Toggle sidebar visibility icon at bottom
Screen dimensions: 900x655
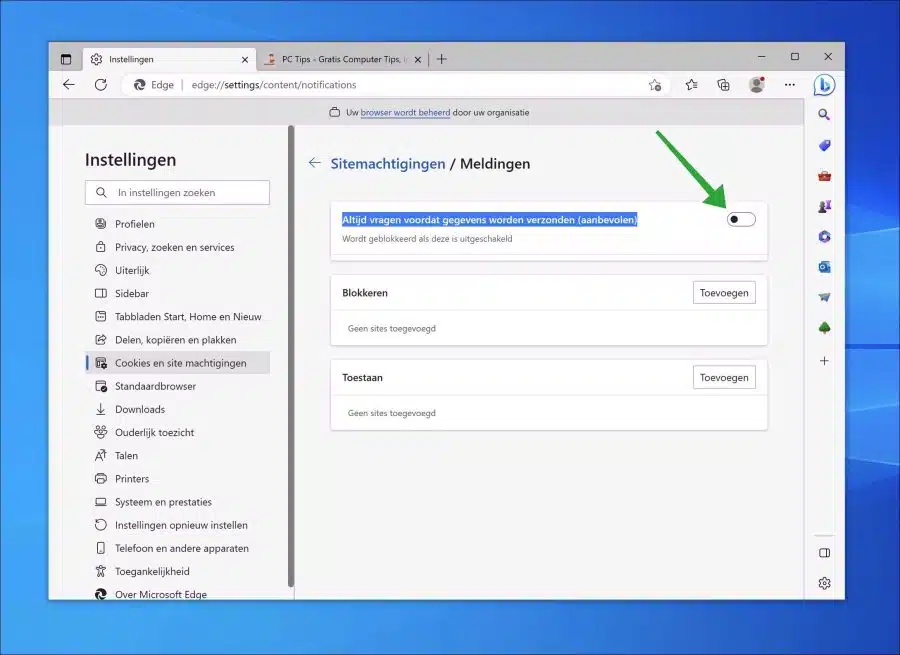click(x=824, y=553)
